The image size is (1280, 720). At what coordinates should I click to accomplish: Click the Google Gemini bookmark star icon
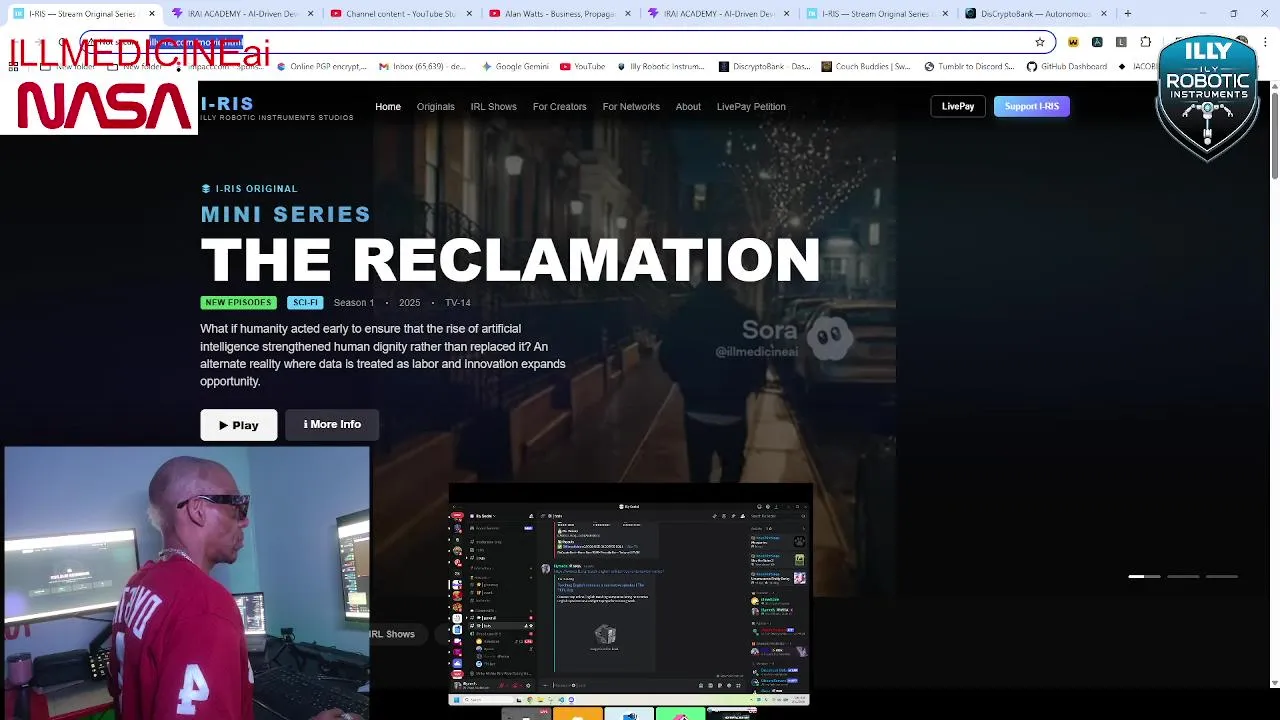487,67
